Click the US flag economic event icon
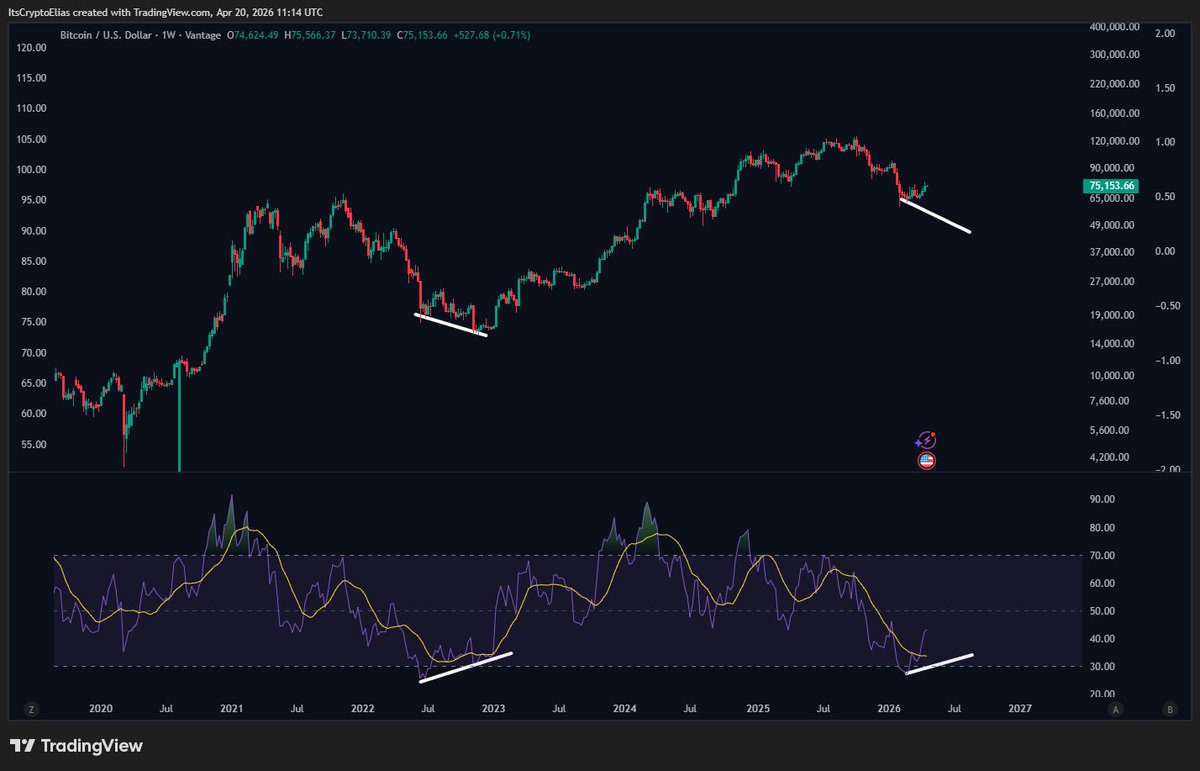 pos(926,461)
